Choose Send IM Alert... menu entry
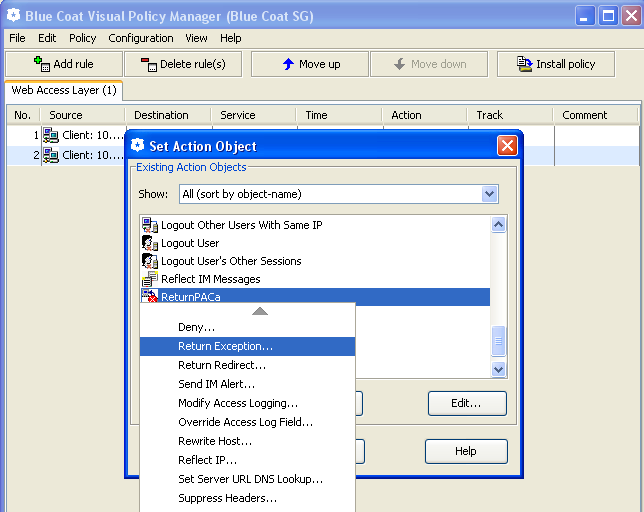The image size is (644, 512). (x=247, y=384)
